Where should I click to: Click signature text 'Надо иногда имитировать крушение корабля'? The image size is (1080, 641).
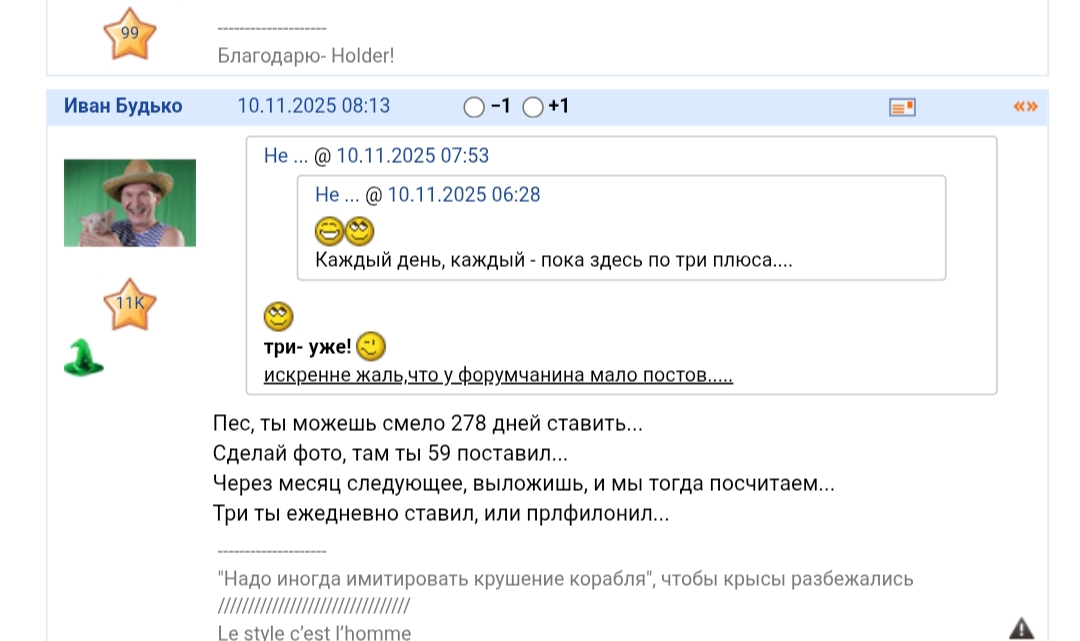click(x=435, y=579)
